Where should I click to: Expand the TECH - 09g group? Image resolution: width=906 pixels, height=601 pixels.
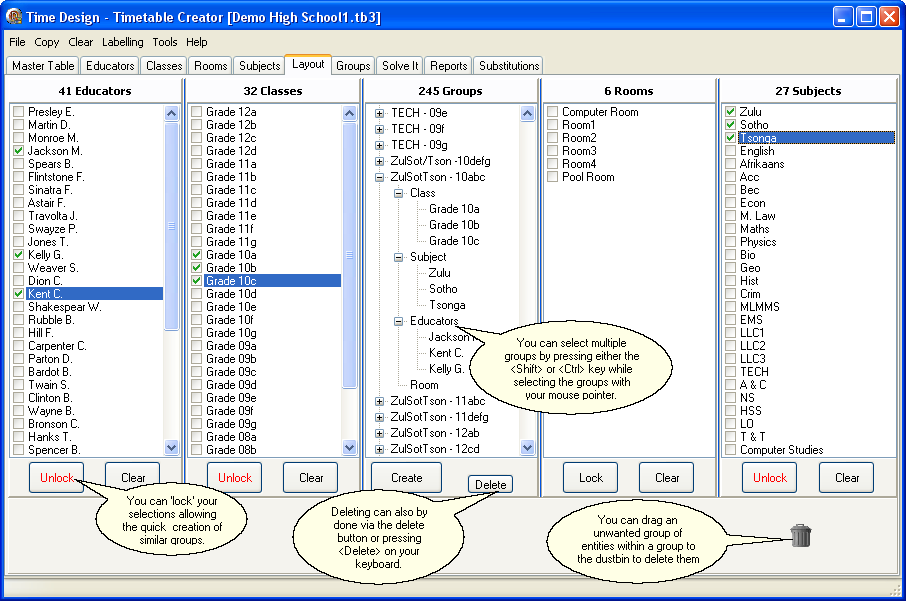[x=379, y=146]
